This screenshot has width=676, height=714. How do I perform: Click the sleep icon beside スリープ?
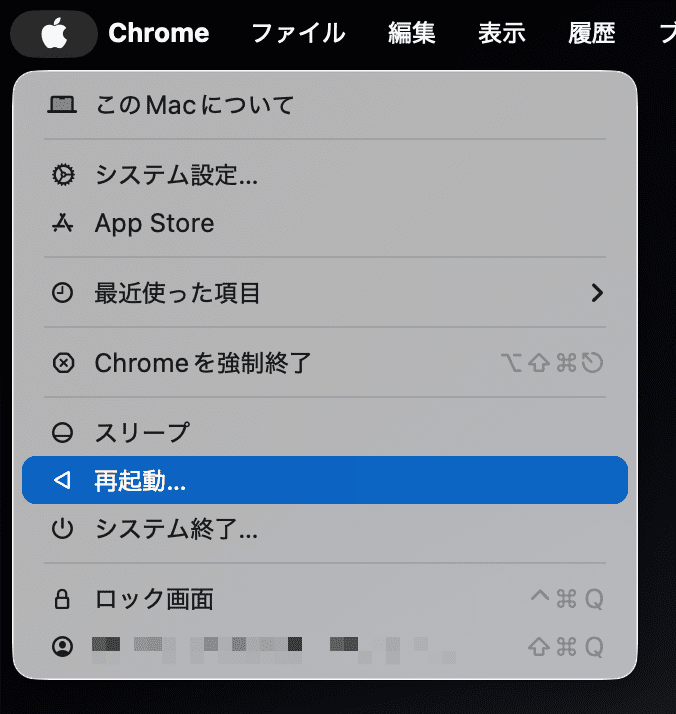coord(62,433)
